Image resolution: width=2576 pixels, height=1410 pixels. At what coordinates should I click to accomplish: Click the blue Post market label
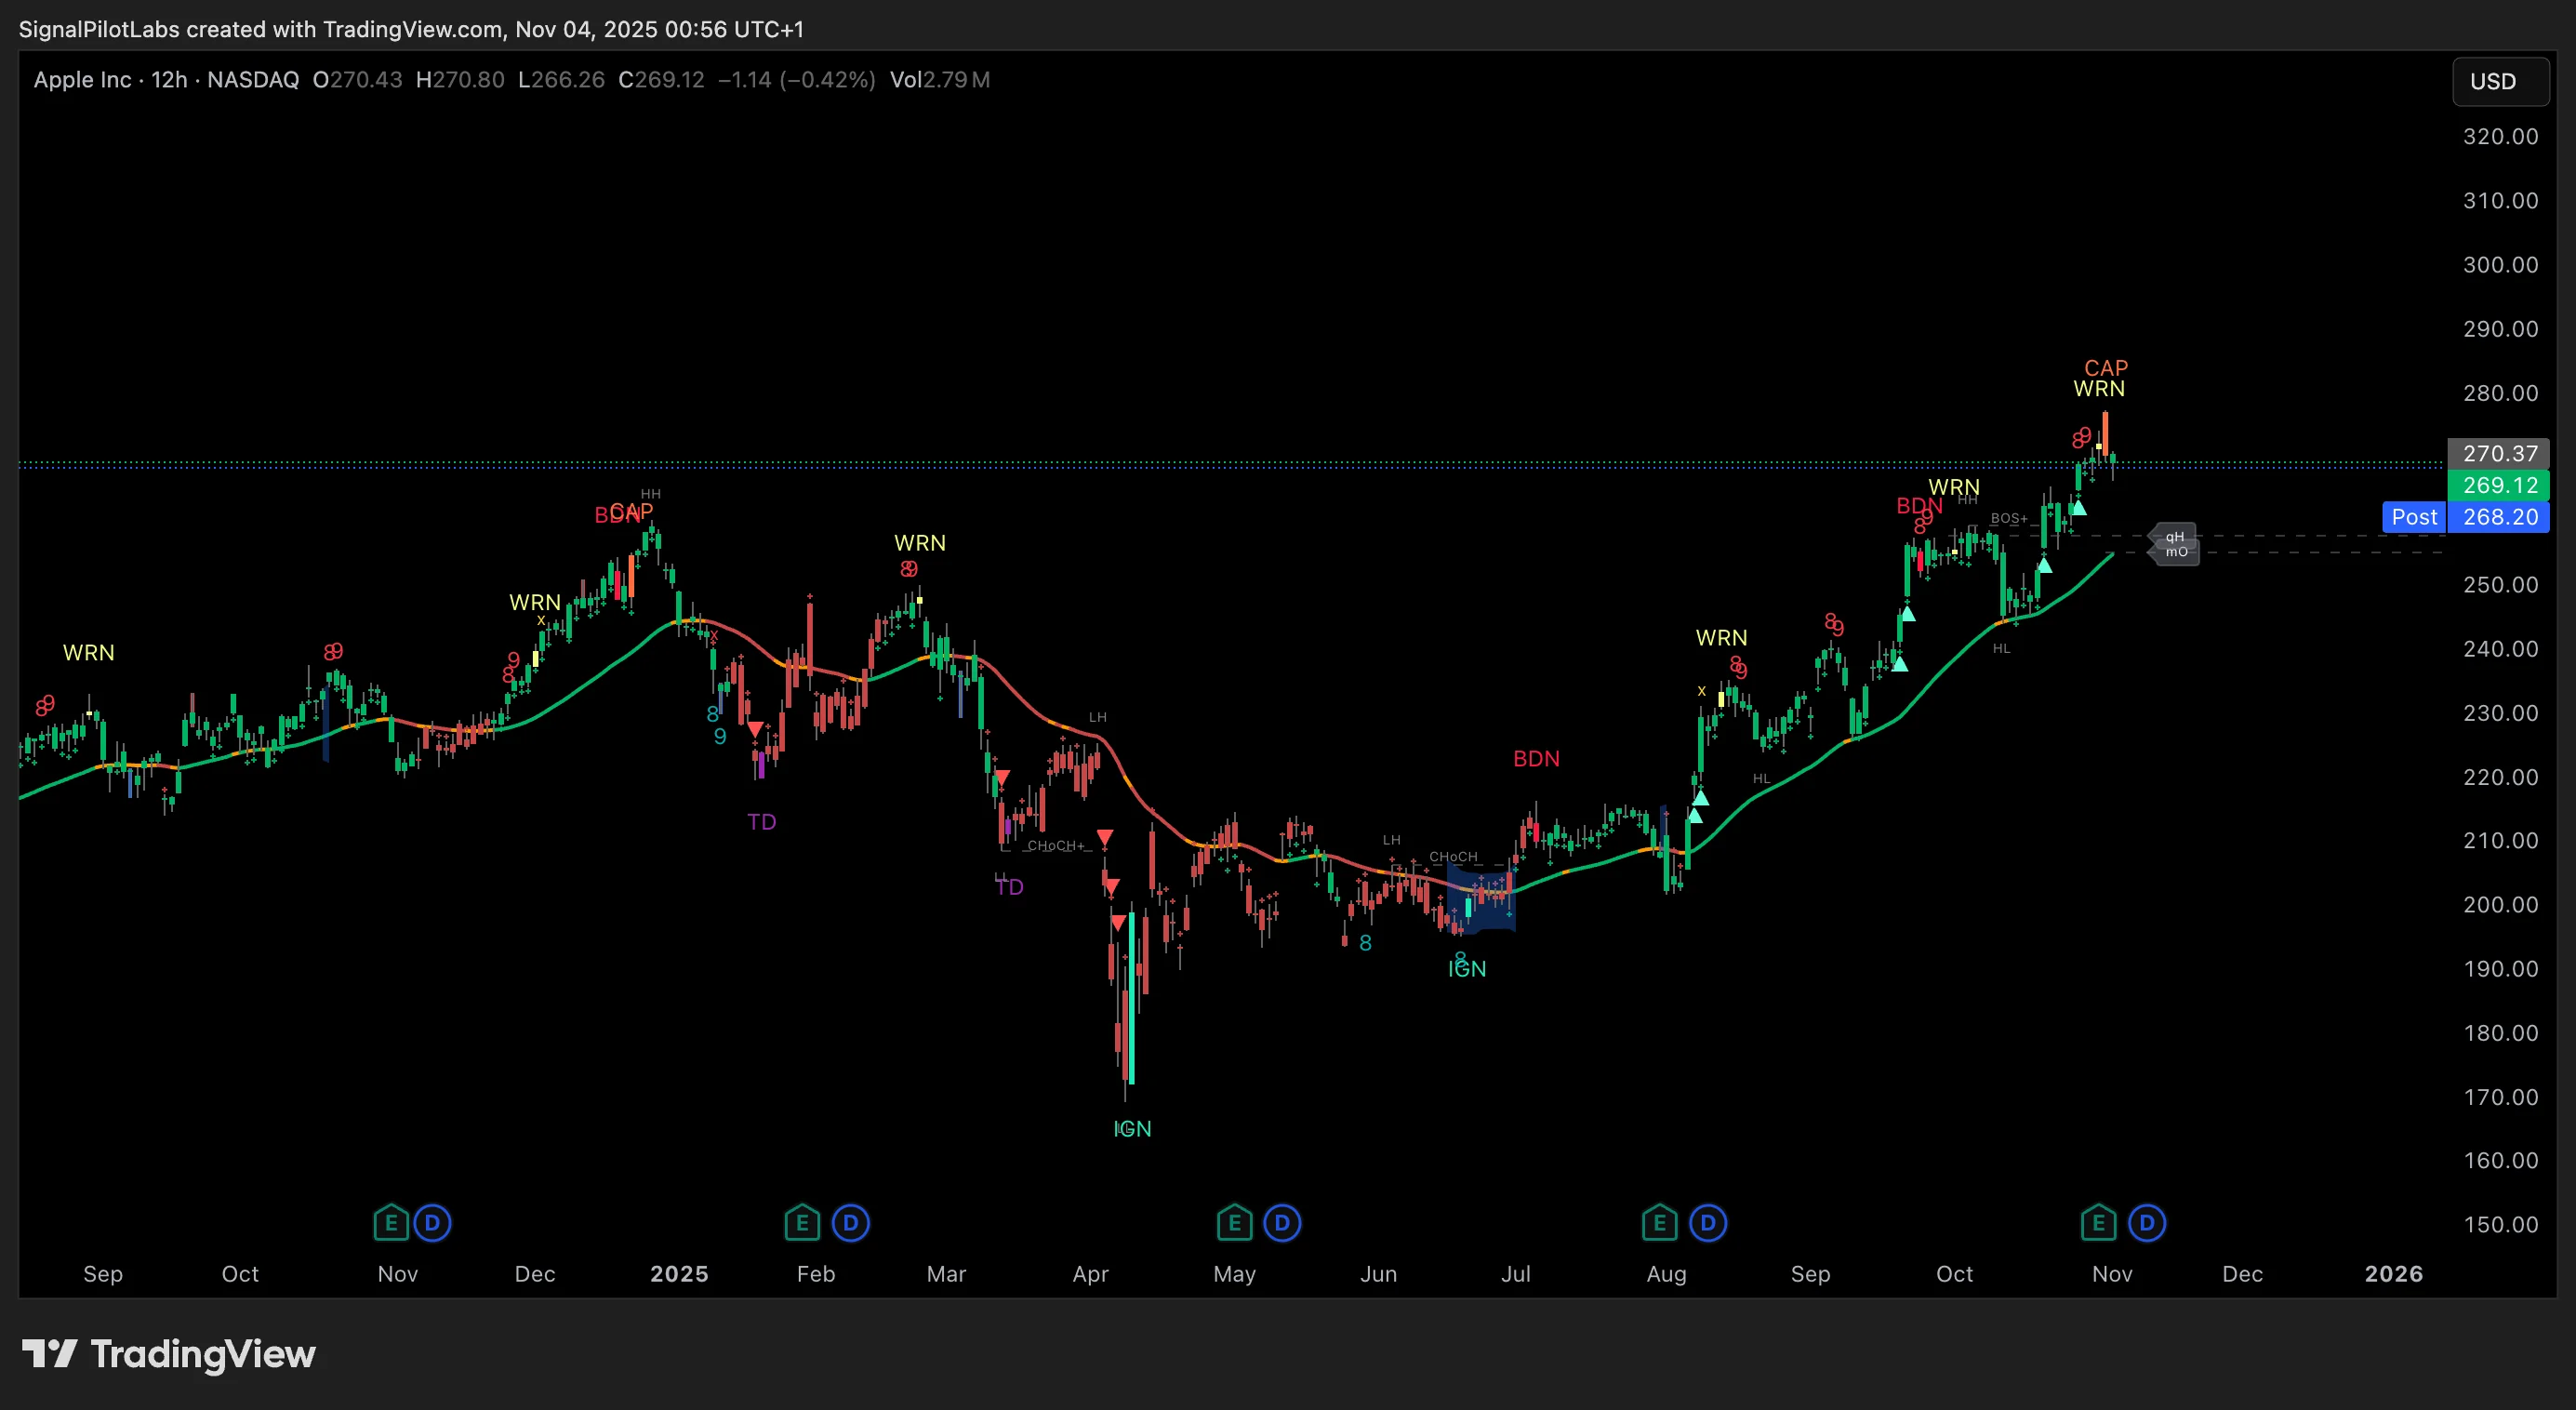[x=2414, y=517]
